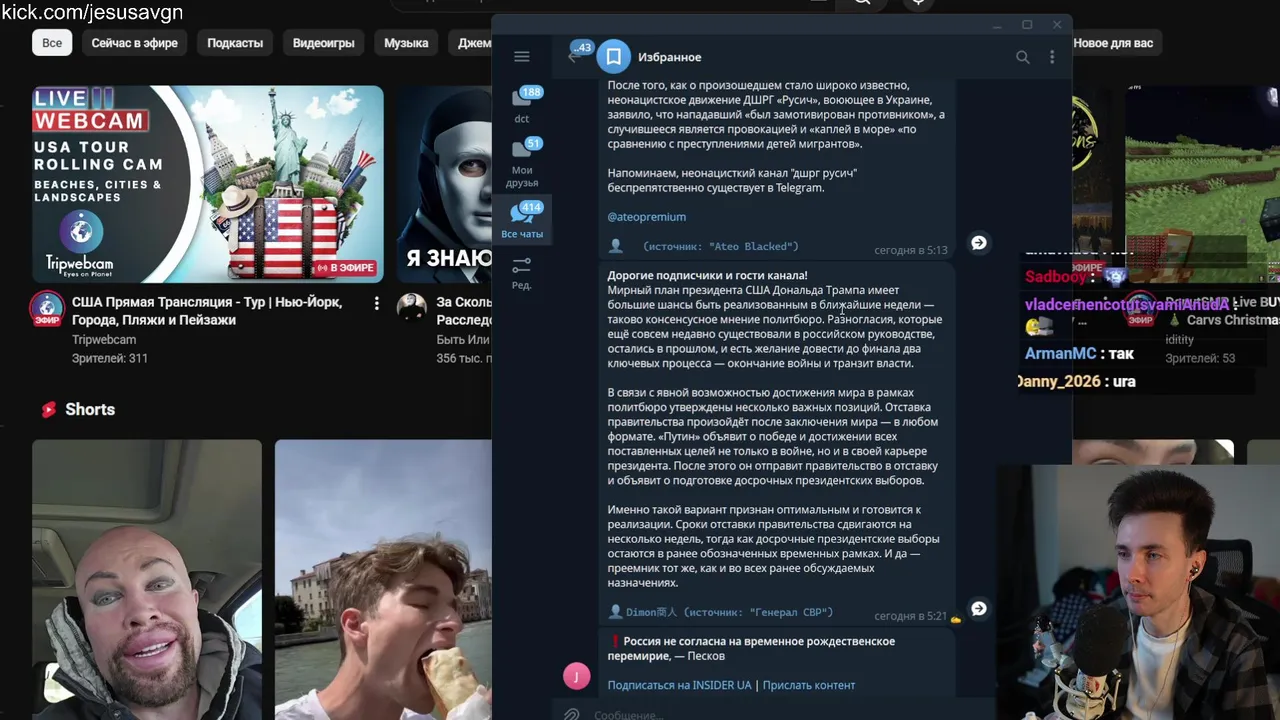Click the Избранное chat title

click(669, 57)
